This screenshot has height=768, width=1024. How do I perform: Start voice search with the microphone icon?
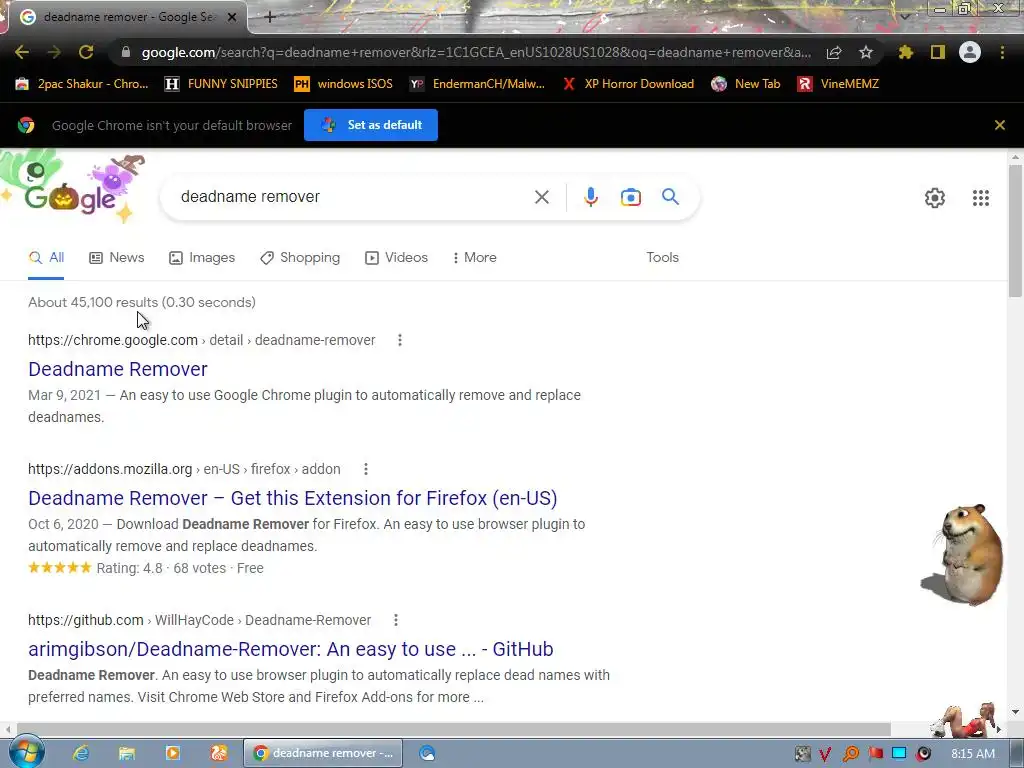pos(591,197)
